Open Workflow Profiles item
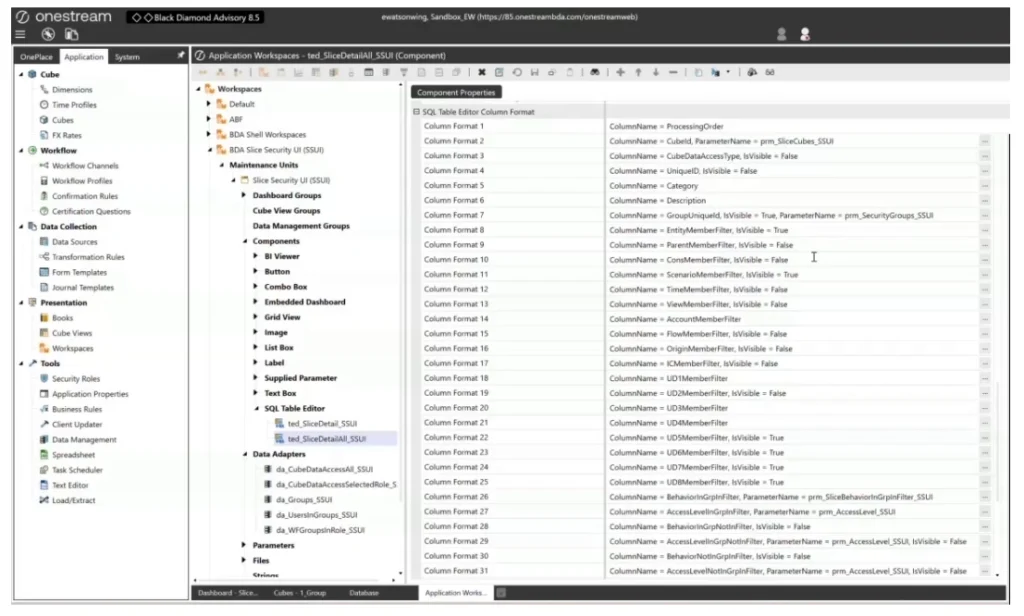 pyautogui.click(x=82, y=181)
